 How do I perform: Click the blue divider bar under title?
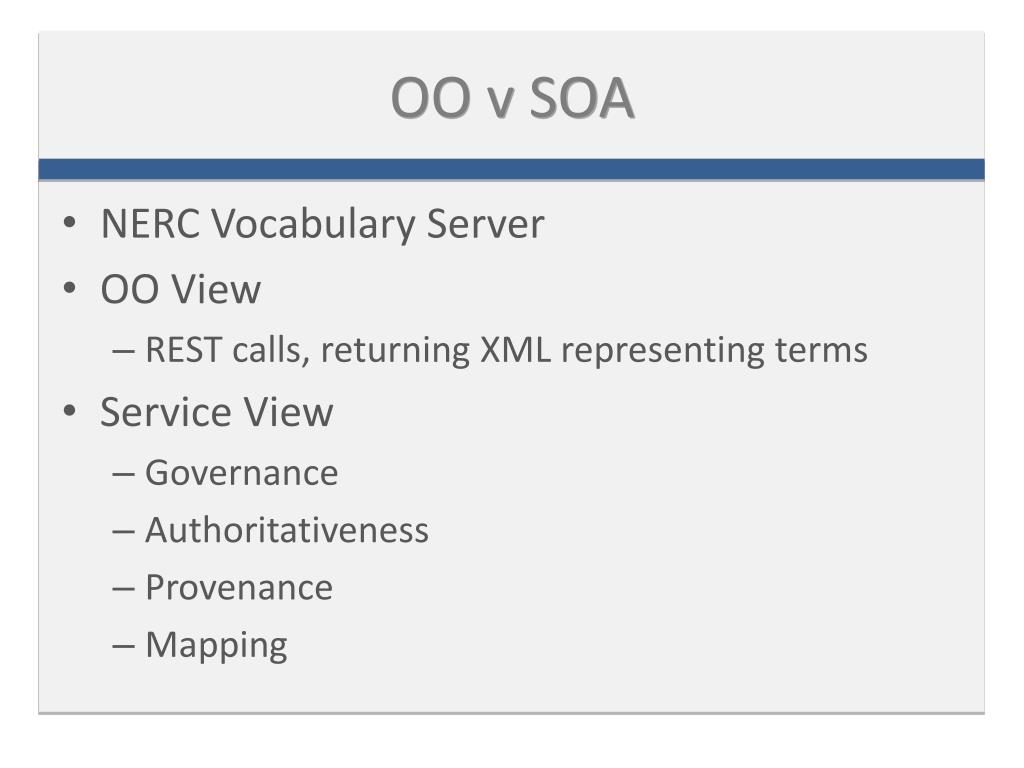(x=511, y=169)
